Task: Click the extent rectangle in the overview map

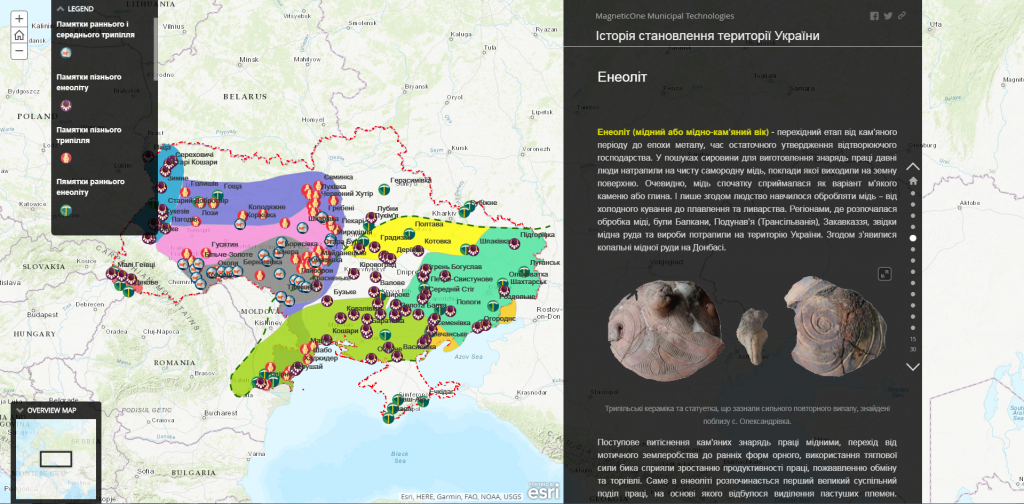Action: tap(56, 459)
